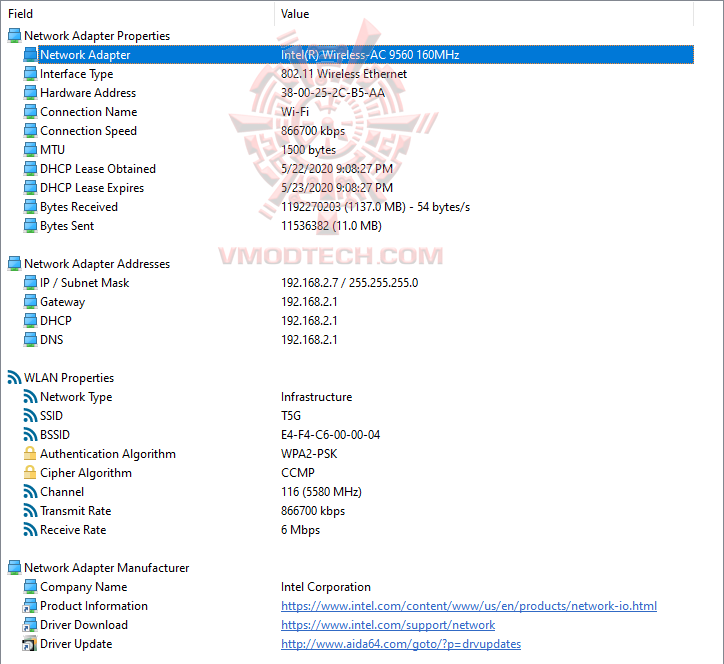This screenshot has width=724, height=664.
Task: Click the 1500 bytes MTU value
Action: pos(308,150)
